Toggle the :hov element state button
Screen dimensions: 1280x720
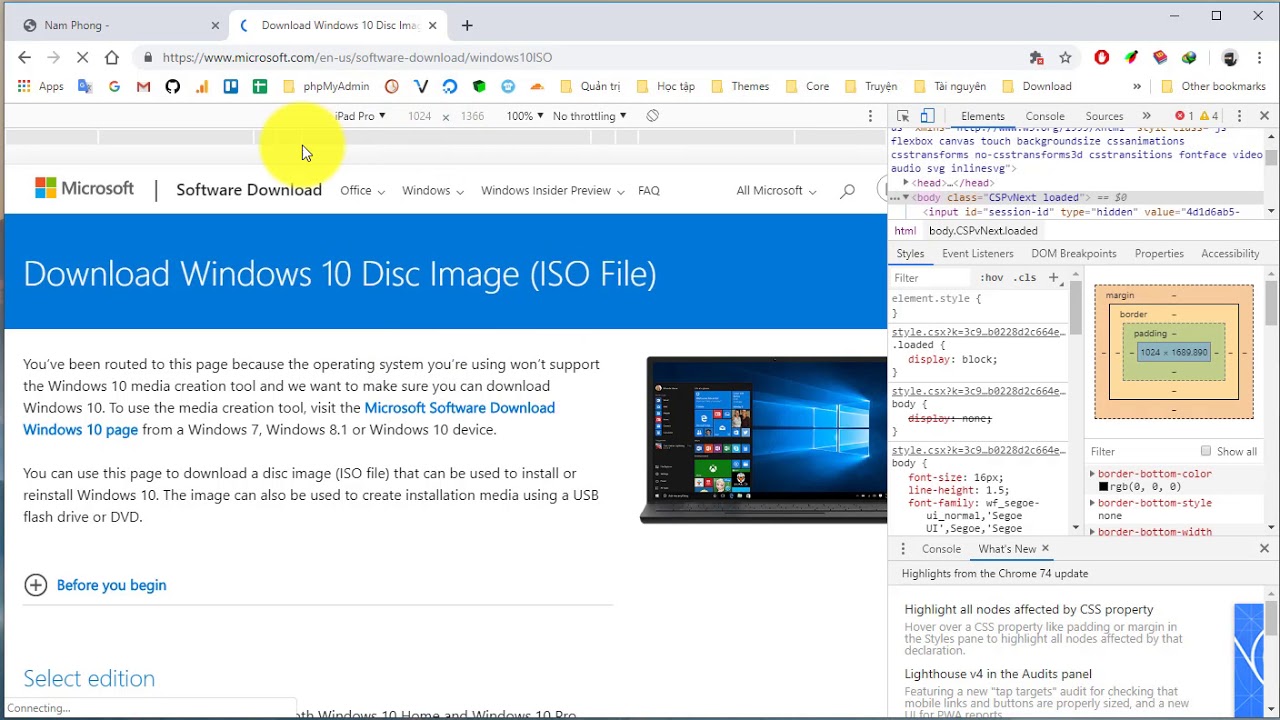[991, 278]
